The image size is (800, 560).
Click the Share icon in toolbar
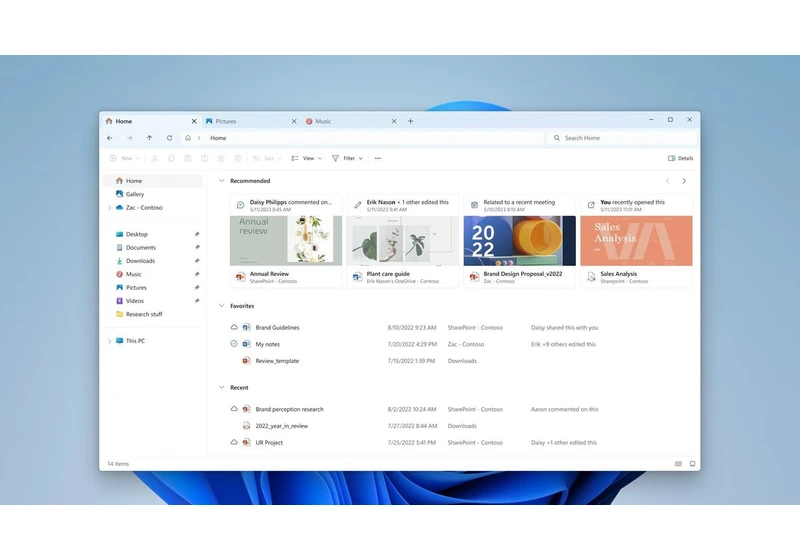(221, 158)
